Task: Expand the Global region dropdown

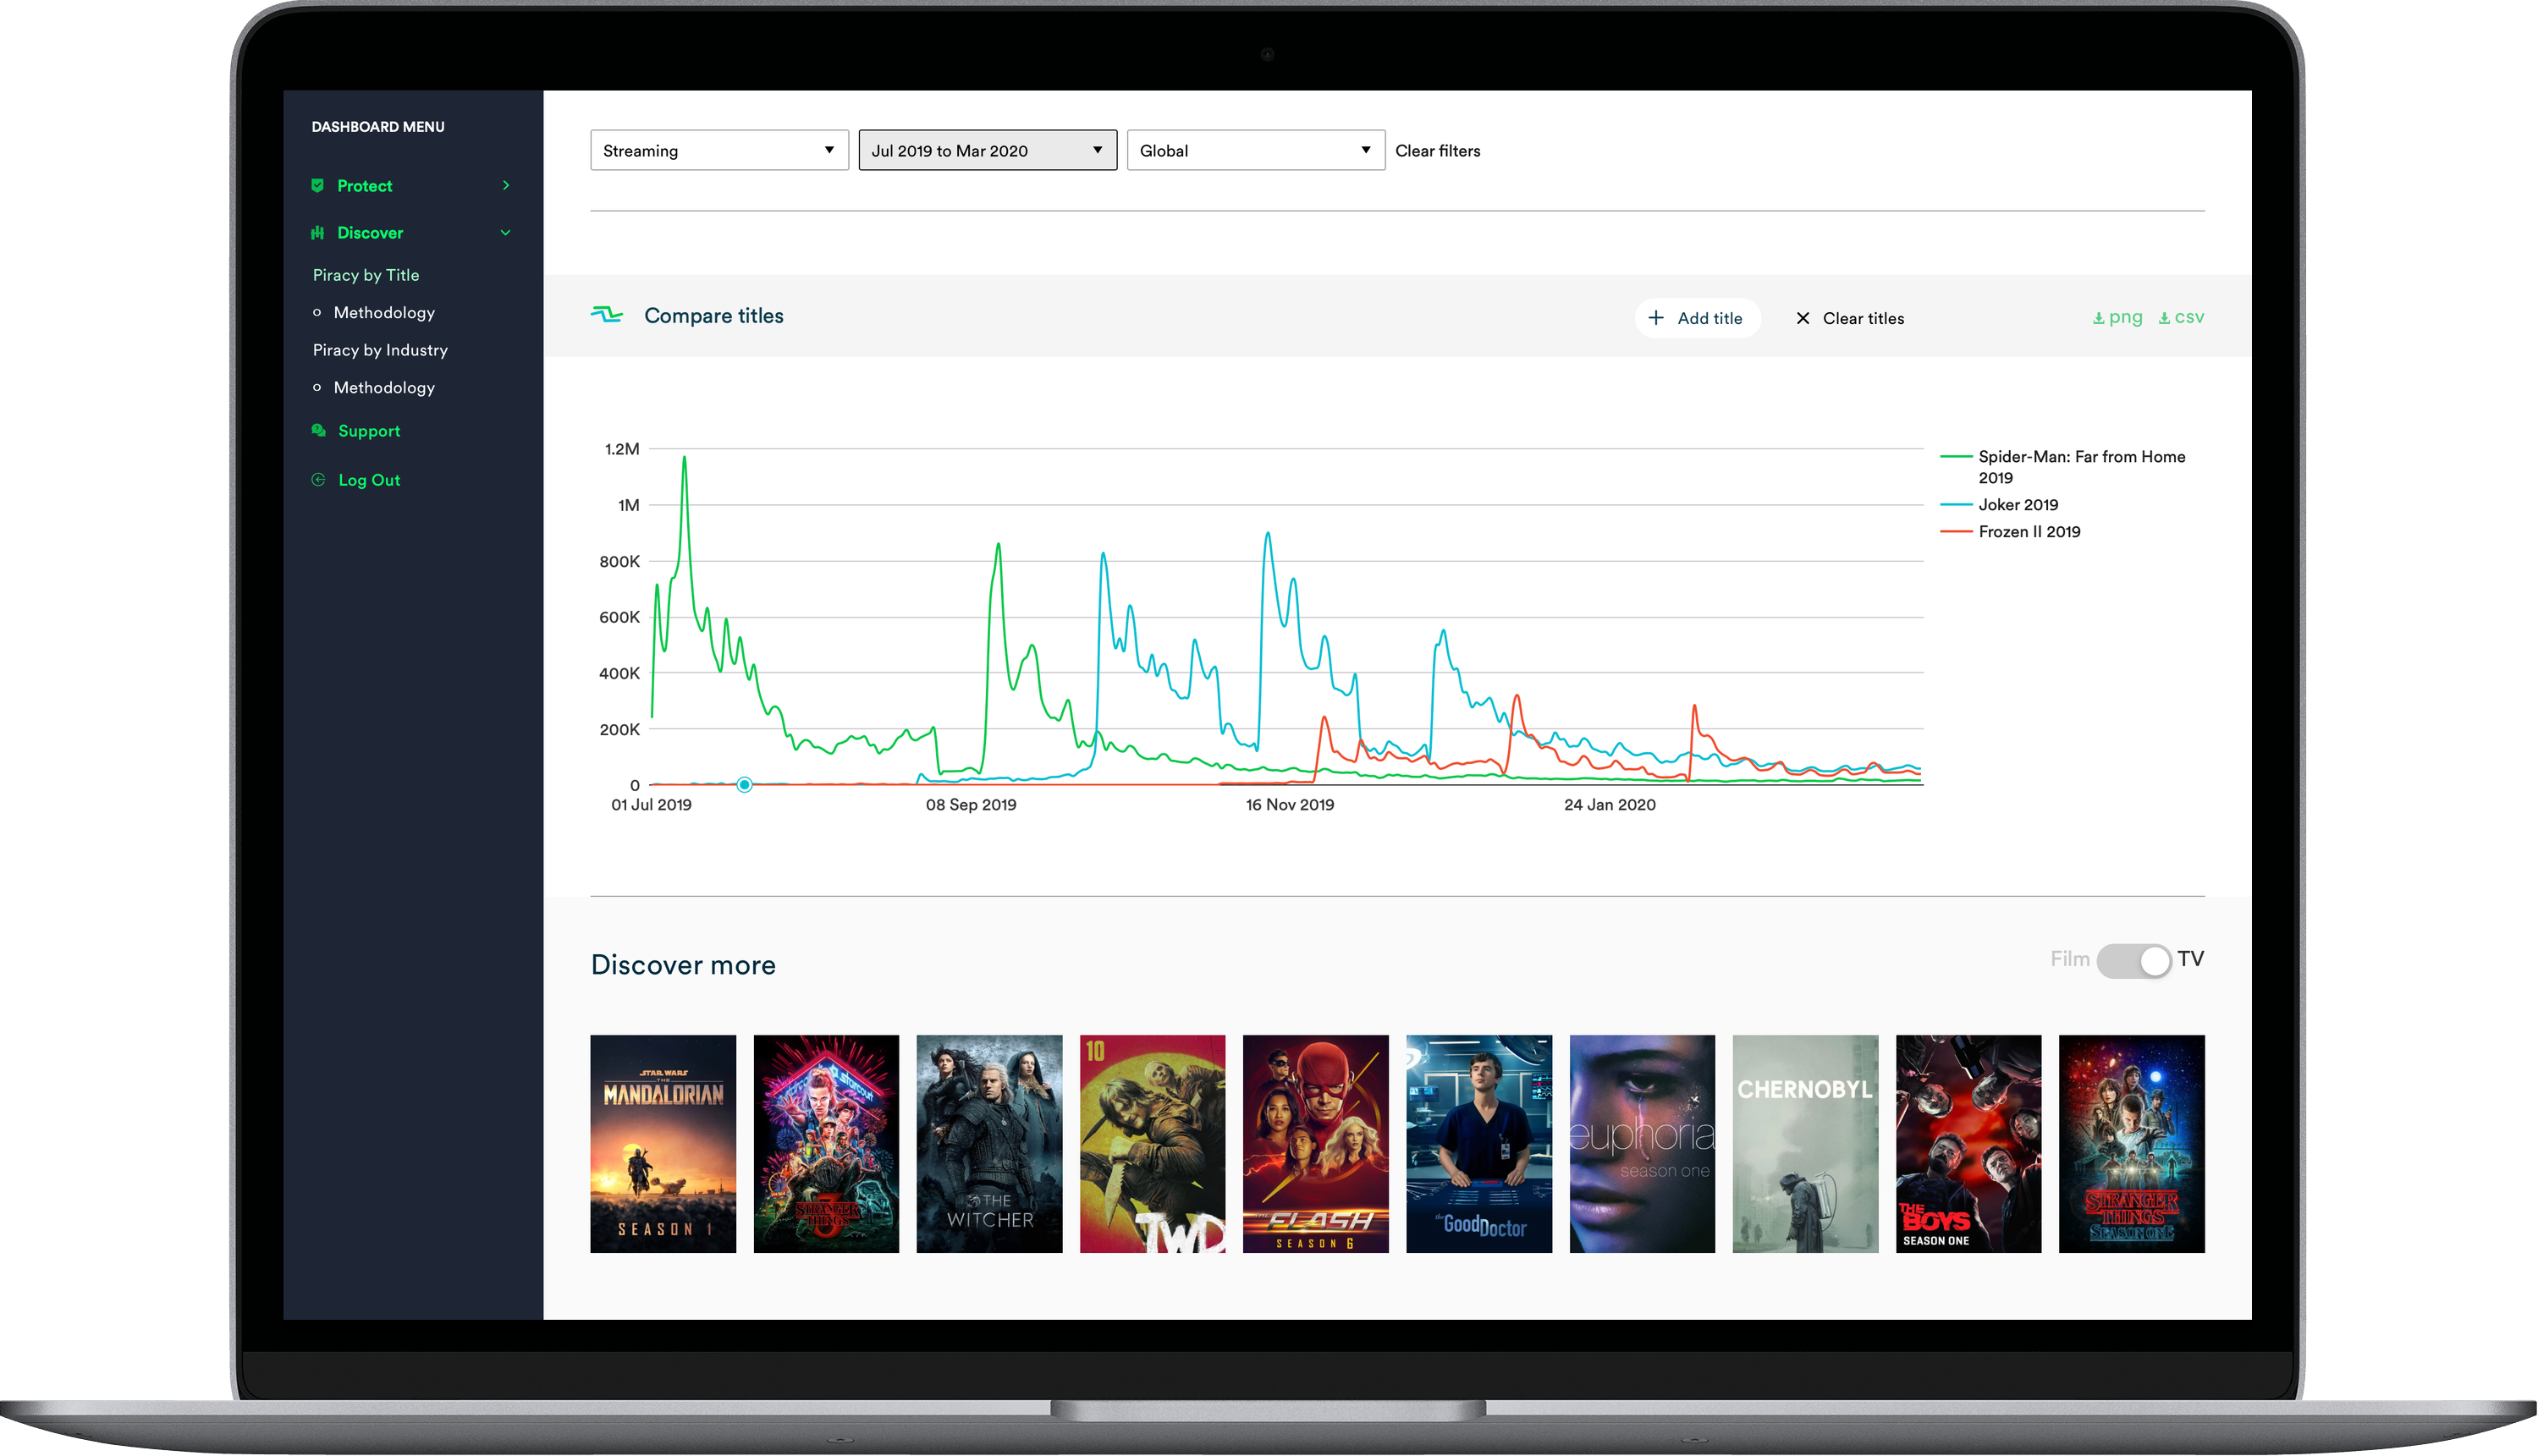Action: 1254,150
